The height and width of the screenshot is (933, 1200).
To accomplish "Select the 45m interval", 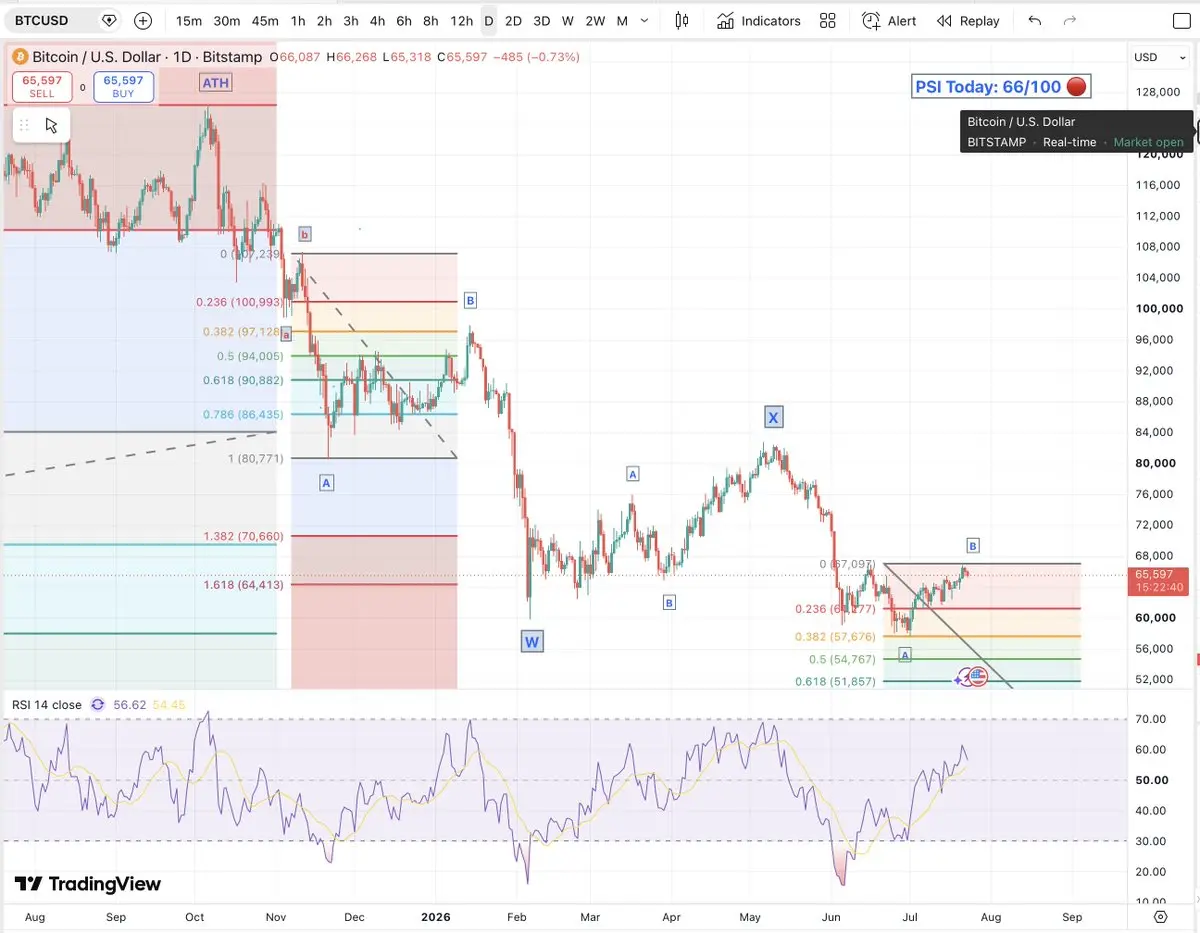I will (265, 21).
